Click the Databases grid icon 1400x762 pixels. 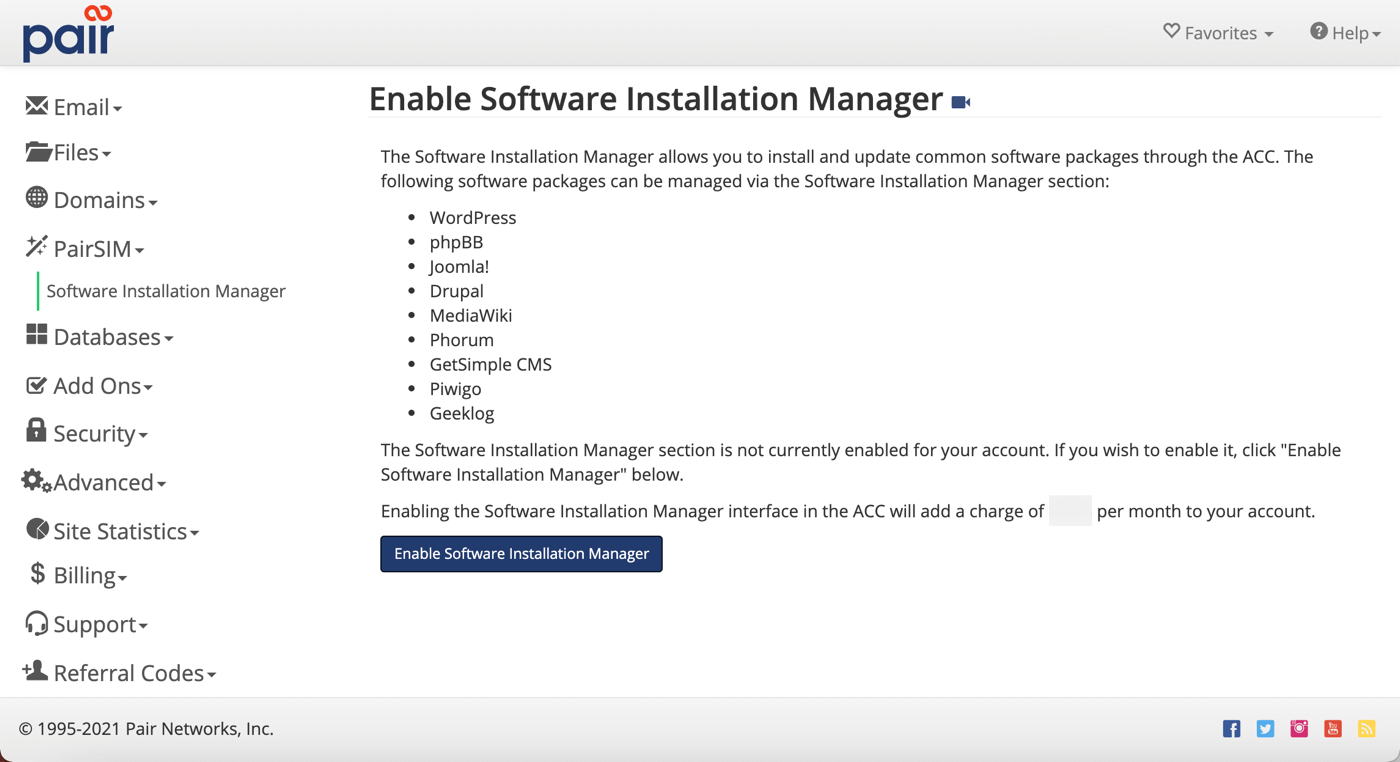[x=37, y=335]
